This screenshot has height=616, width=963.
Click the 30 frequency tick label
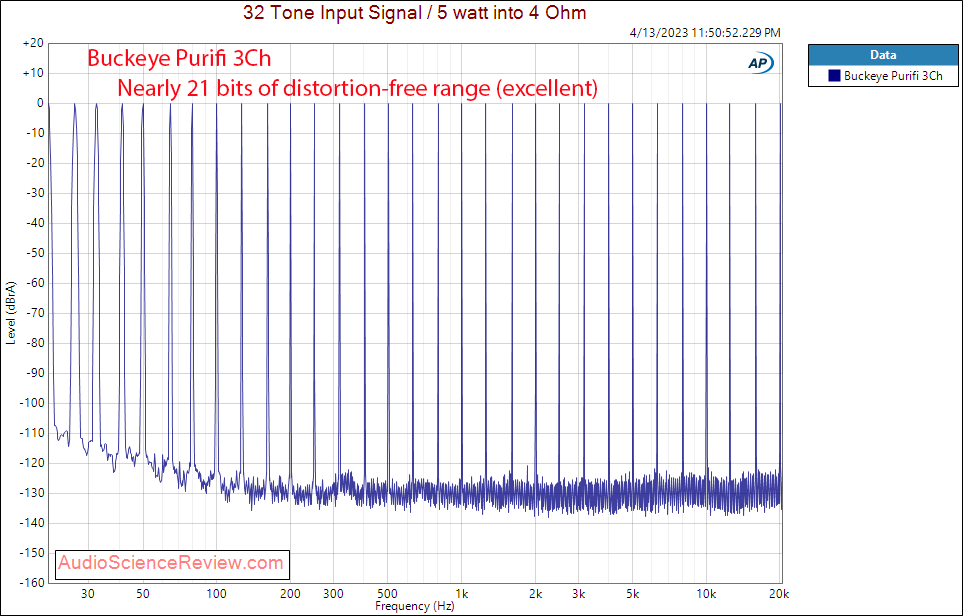point(88,594)
